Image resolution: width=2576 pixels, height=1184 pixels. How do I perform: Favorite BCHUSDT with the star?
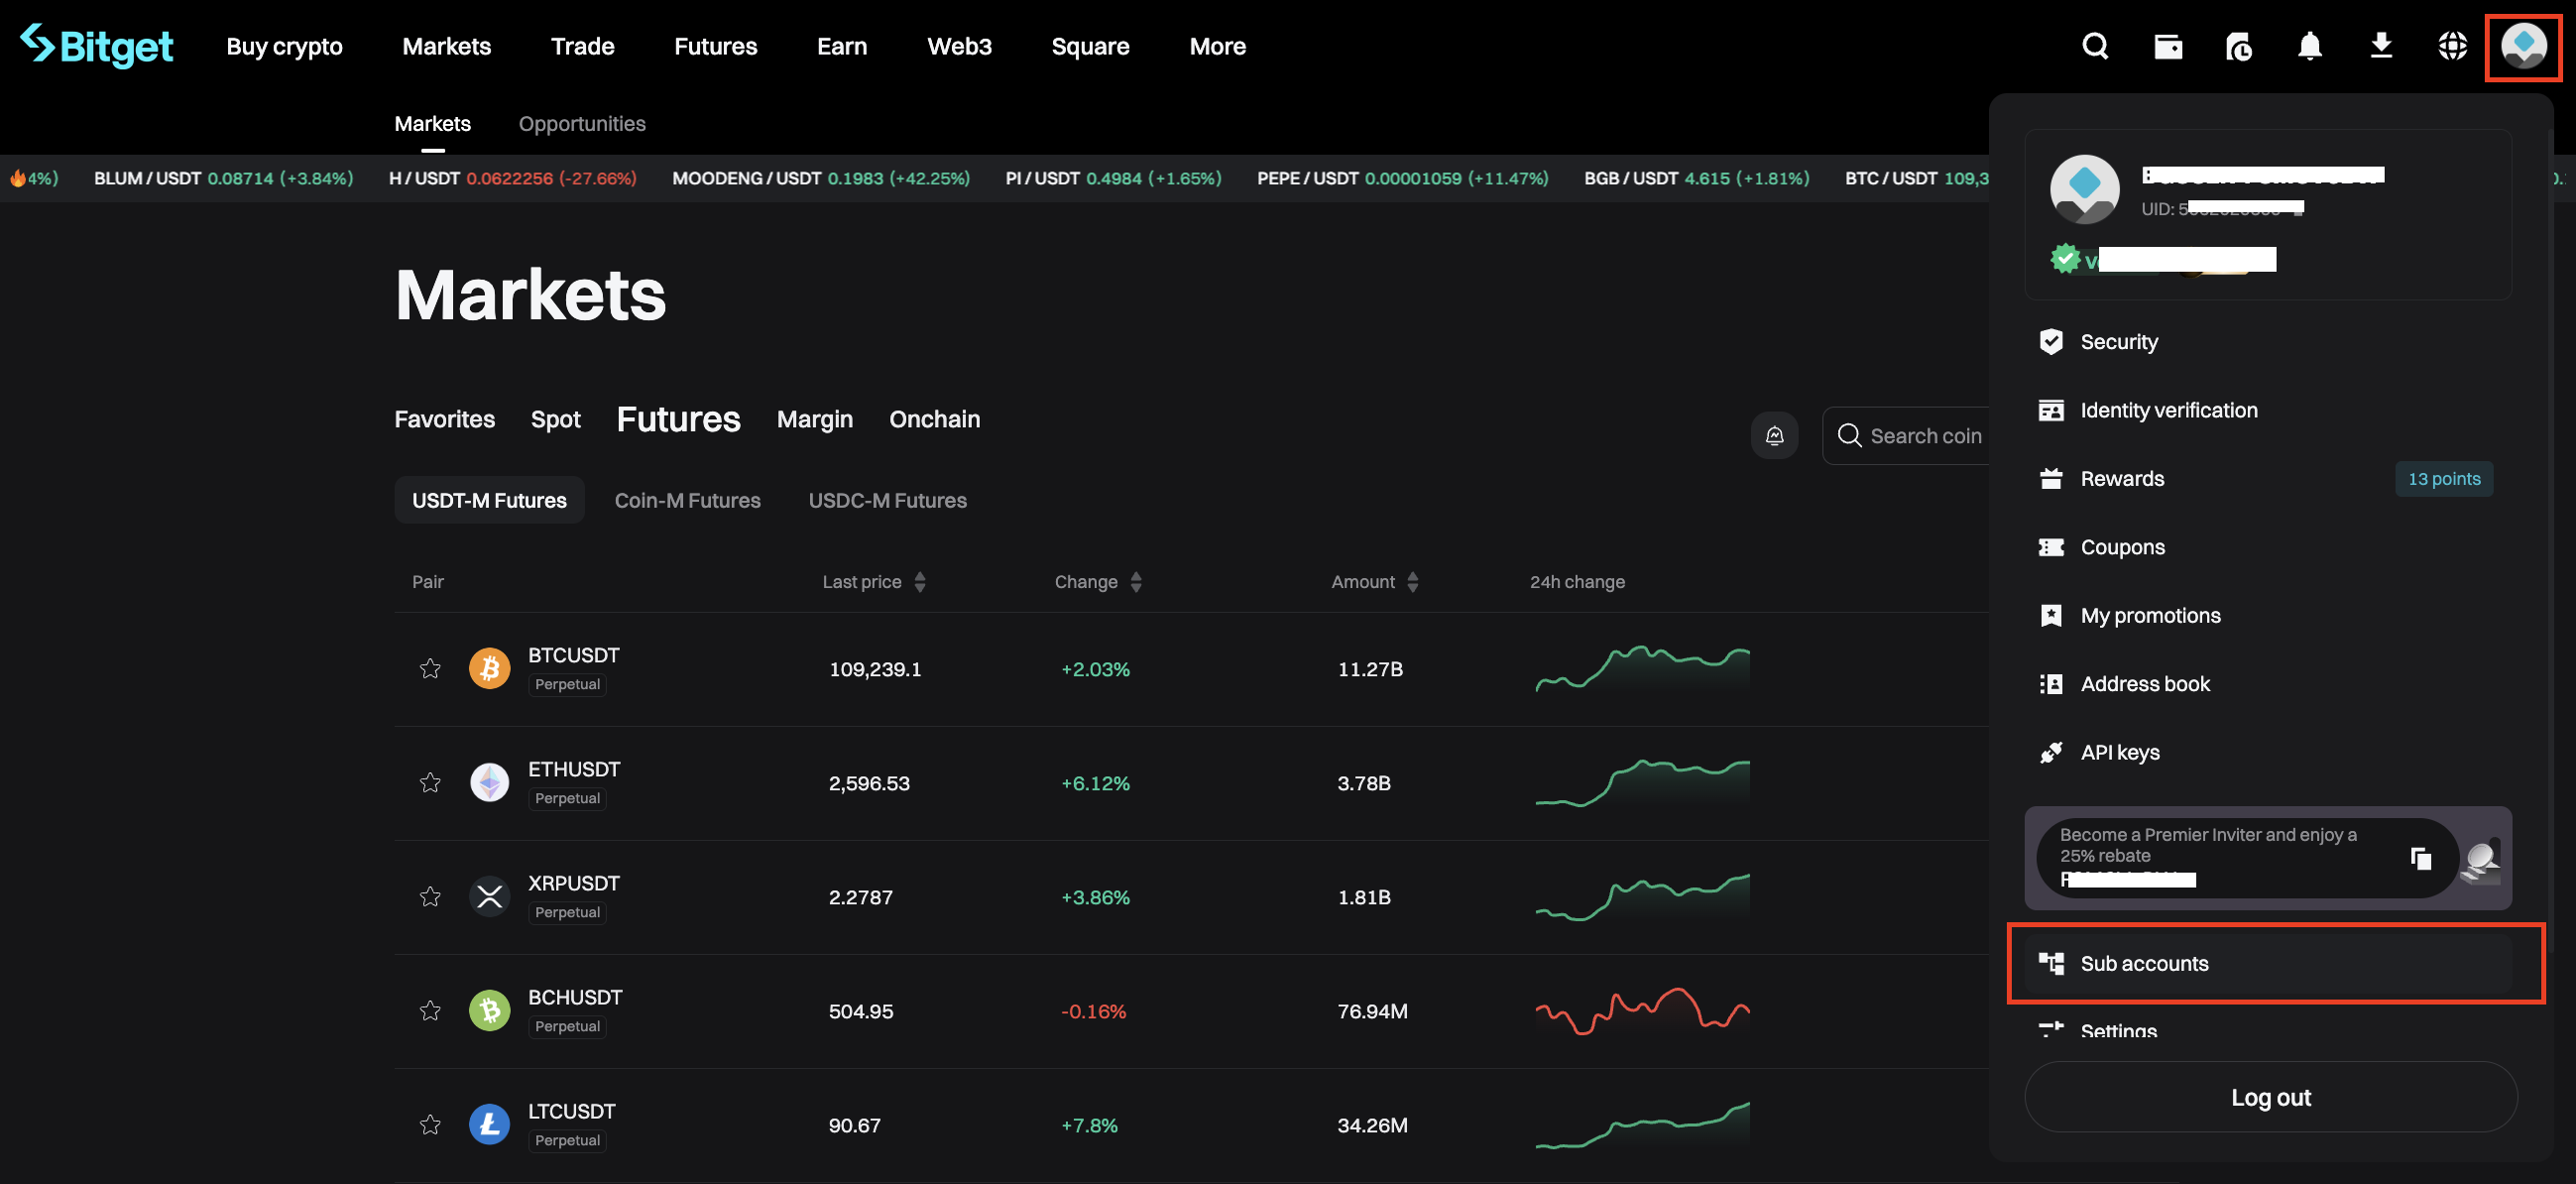tap(430, 1011)
